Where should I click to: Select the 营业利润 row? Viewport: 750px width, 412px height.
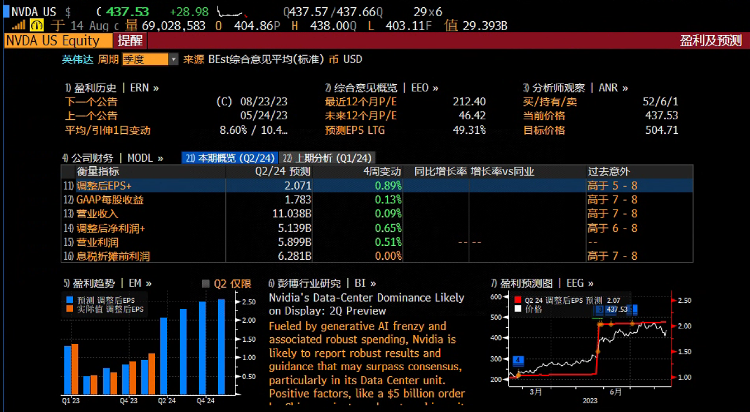tap(377, 242)
